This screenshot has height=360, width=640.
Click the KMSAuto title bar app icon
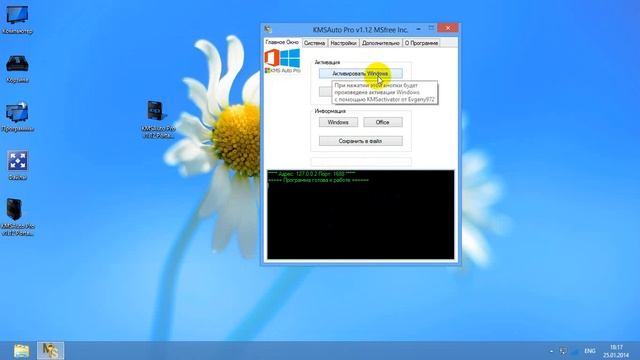(268, 29)
